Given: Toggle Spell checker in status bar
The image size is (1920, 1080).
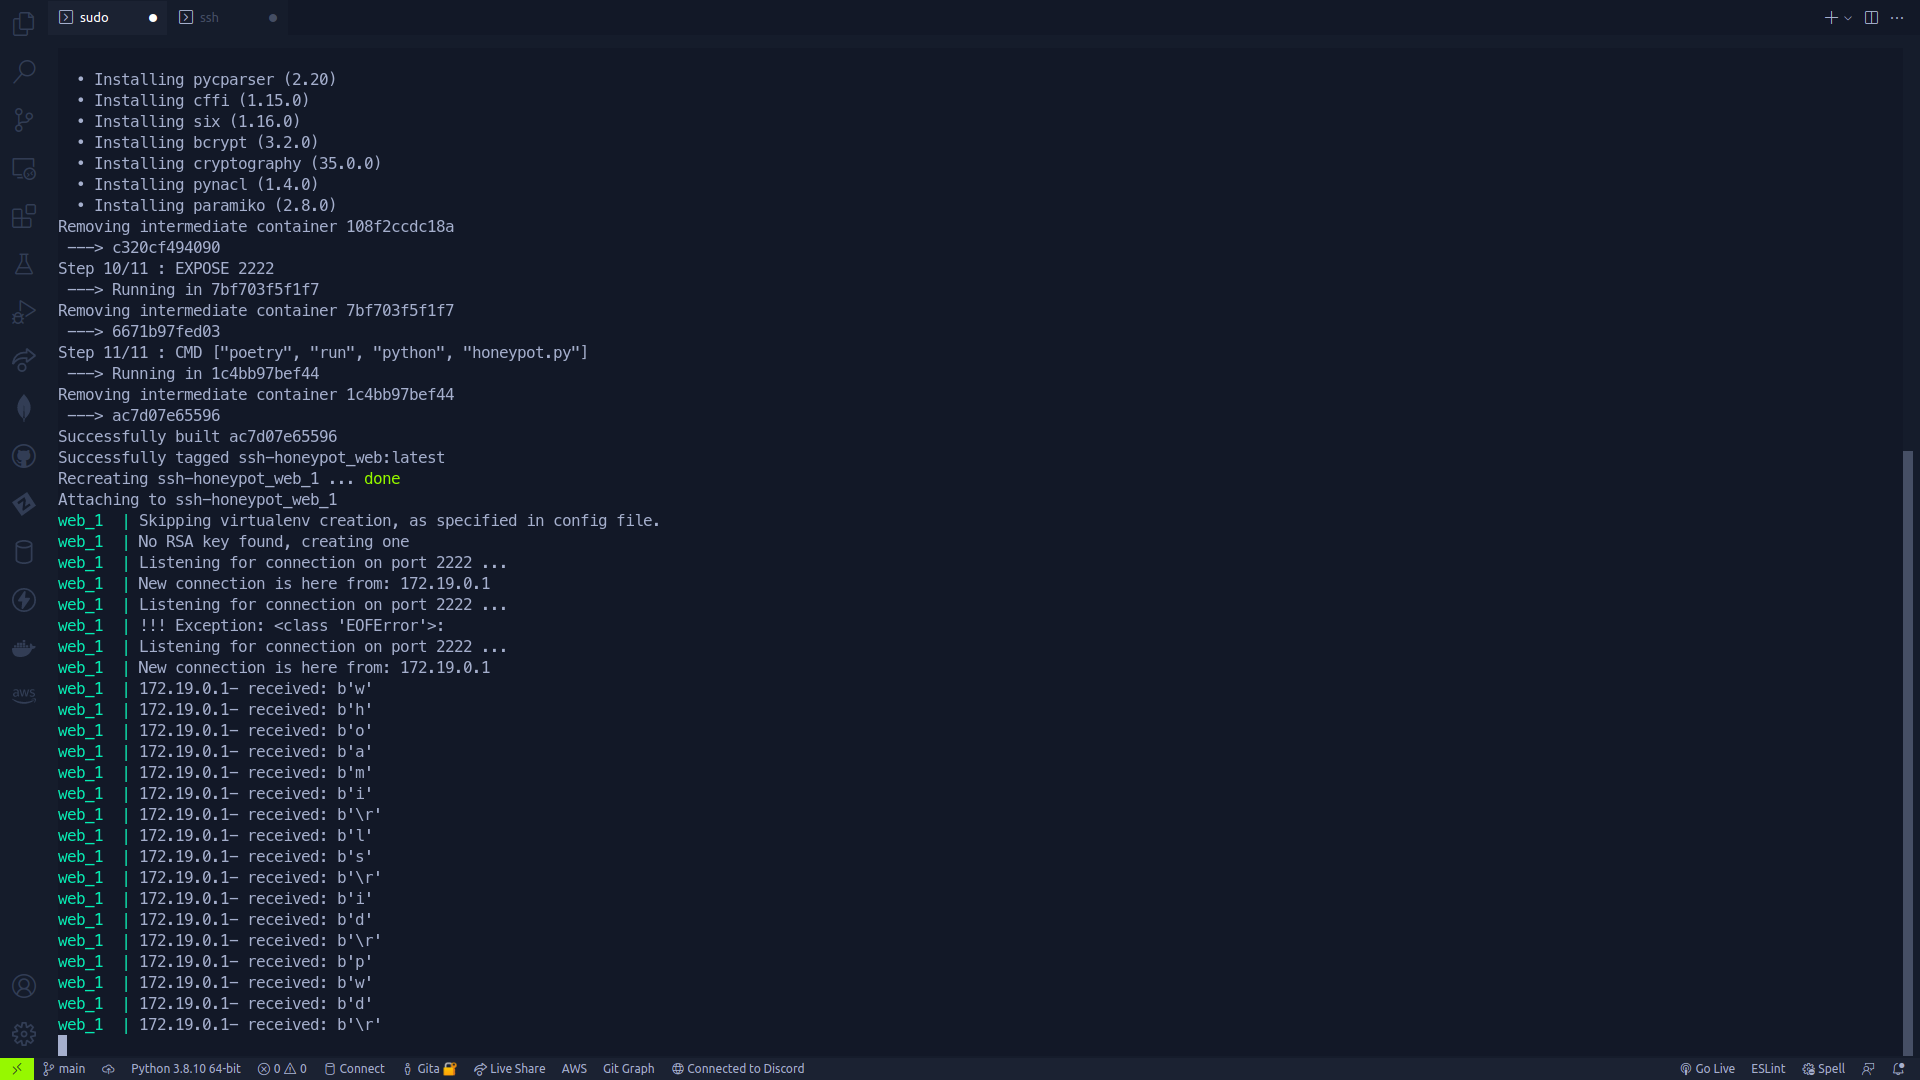Looking at the screenshot, I should pos(1823,1068).
